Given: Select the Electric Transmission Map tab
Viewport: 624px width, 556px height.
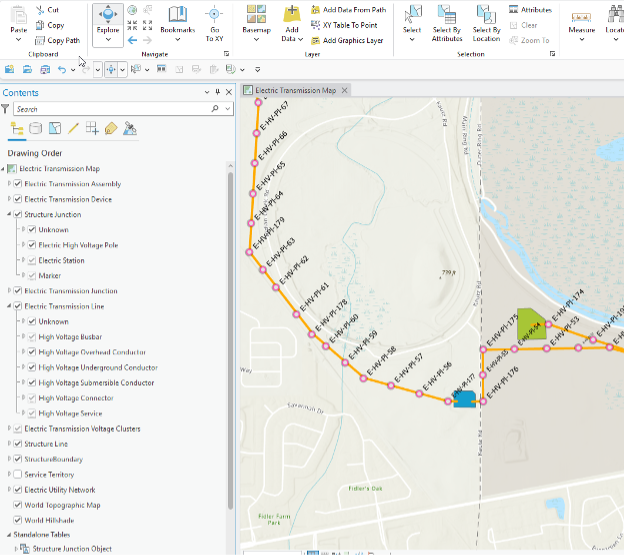Looking at the screenshot, I should [295, 90].
